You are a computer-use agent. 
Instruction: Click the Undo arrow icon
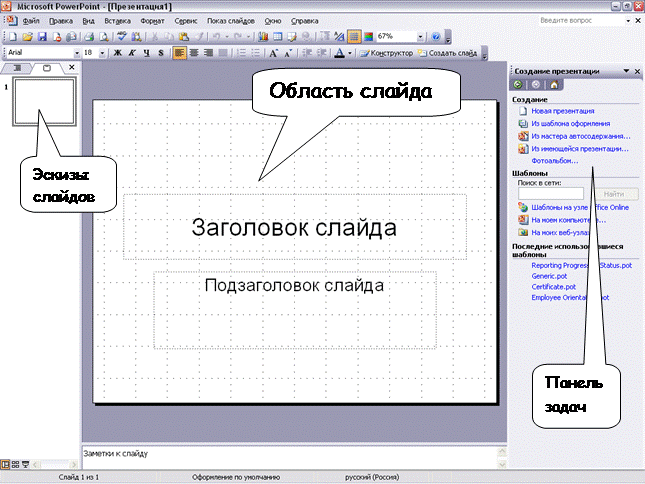pos(216,37)
